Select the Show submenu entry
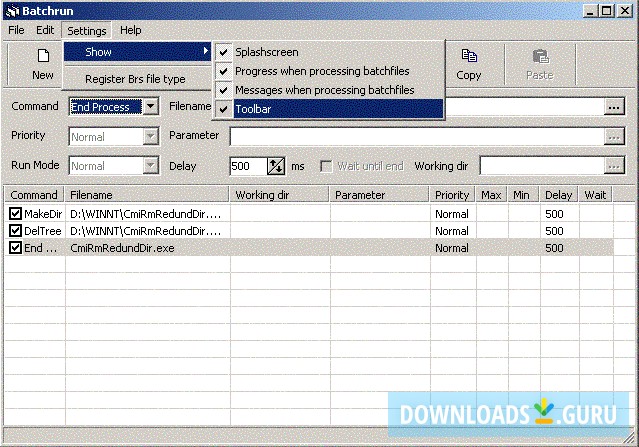Screen dimensions: 639x447 tap(137, 52)
